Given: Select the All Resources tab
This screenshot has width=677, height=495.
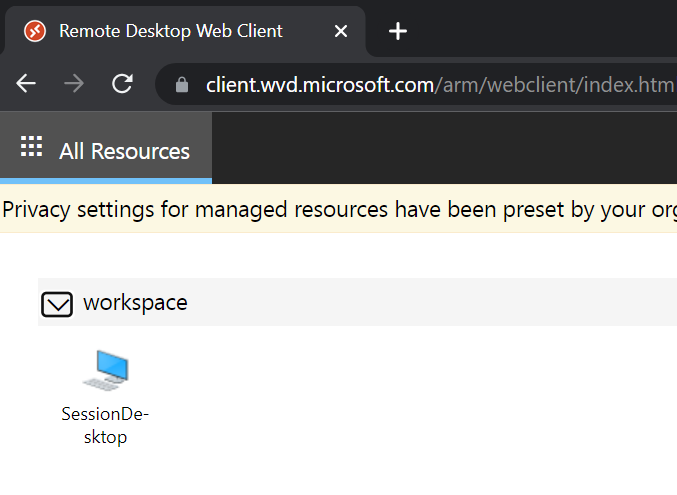Looking at the screenshot, I should pyautogui.click(x=124, y=151).
